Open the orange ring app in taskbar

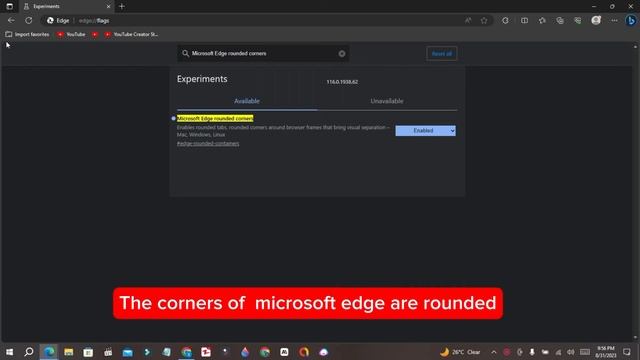pos(304,352)
